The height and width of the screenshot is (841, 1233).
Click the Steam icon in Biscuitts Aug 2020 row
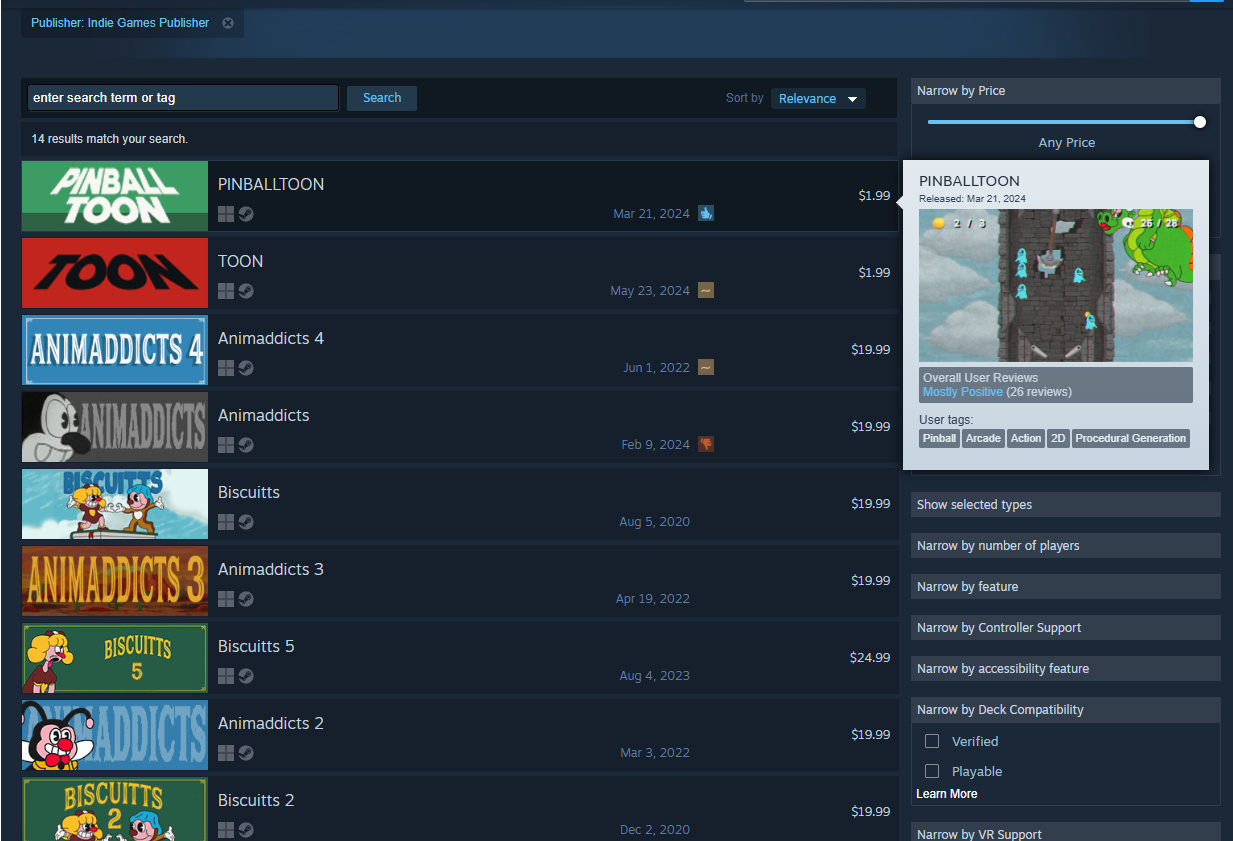[246, 522]
